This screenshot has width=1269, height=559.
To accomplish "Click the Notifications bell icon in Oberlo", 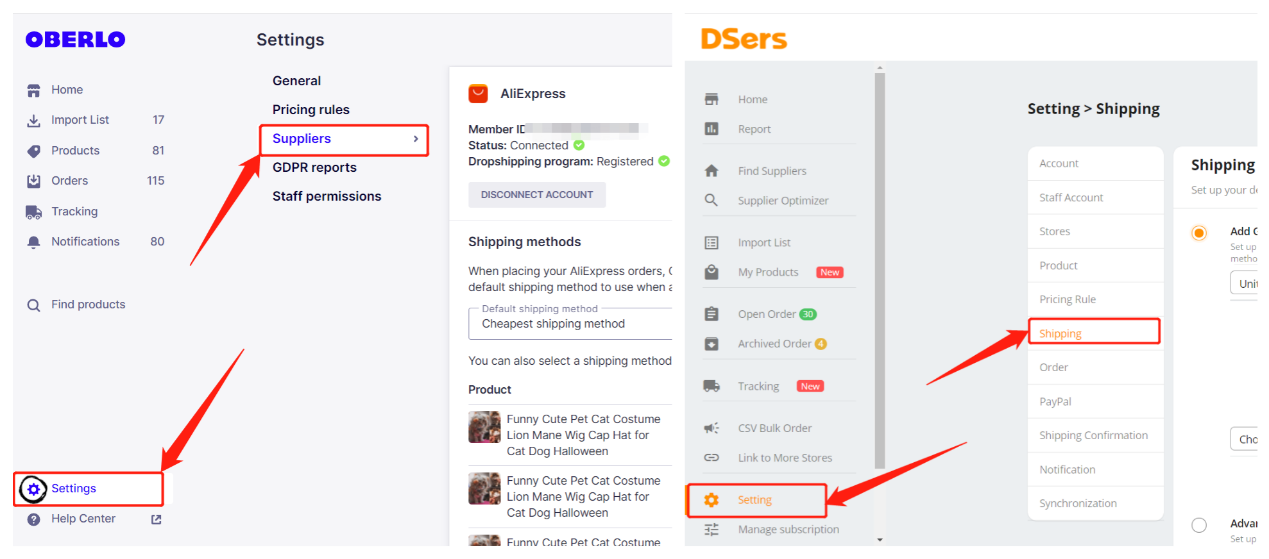I will click(34, 242).
